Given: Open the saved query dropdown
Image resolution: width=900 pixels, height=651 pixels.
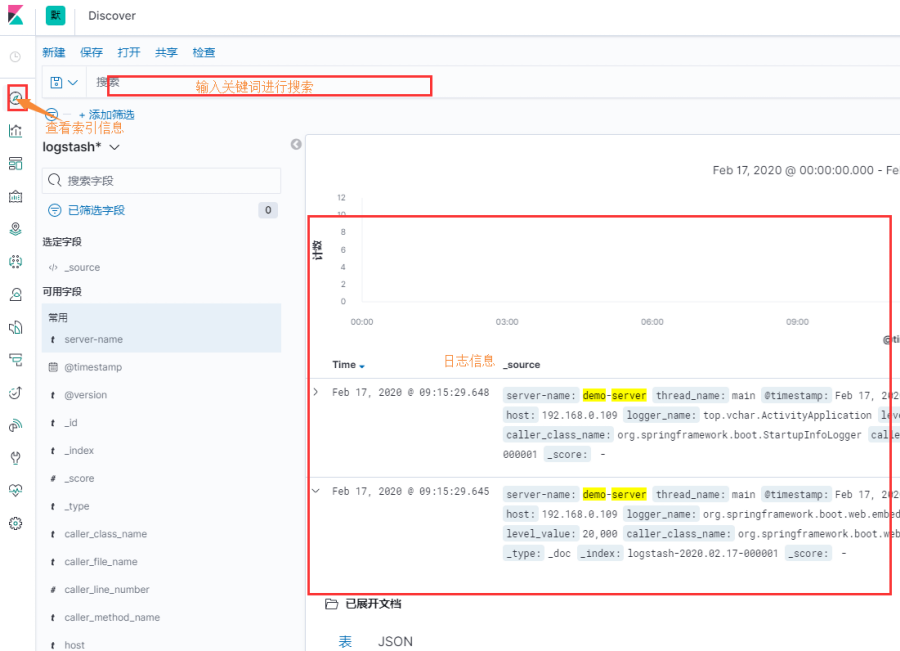Looking at the screenshot, I should coord(64,83).
